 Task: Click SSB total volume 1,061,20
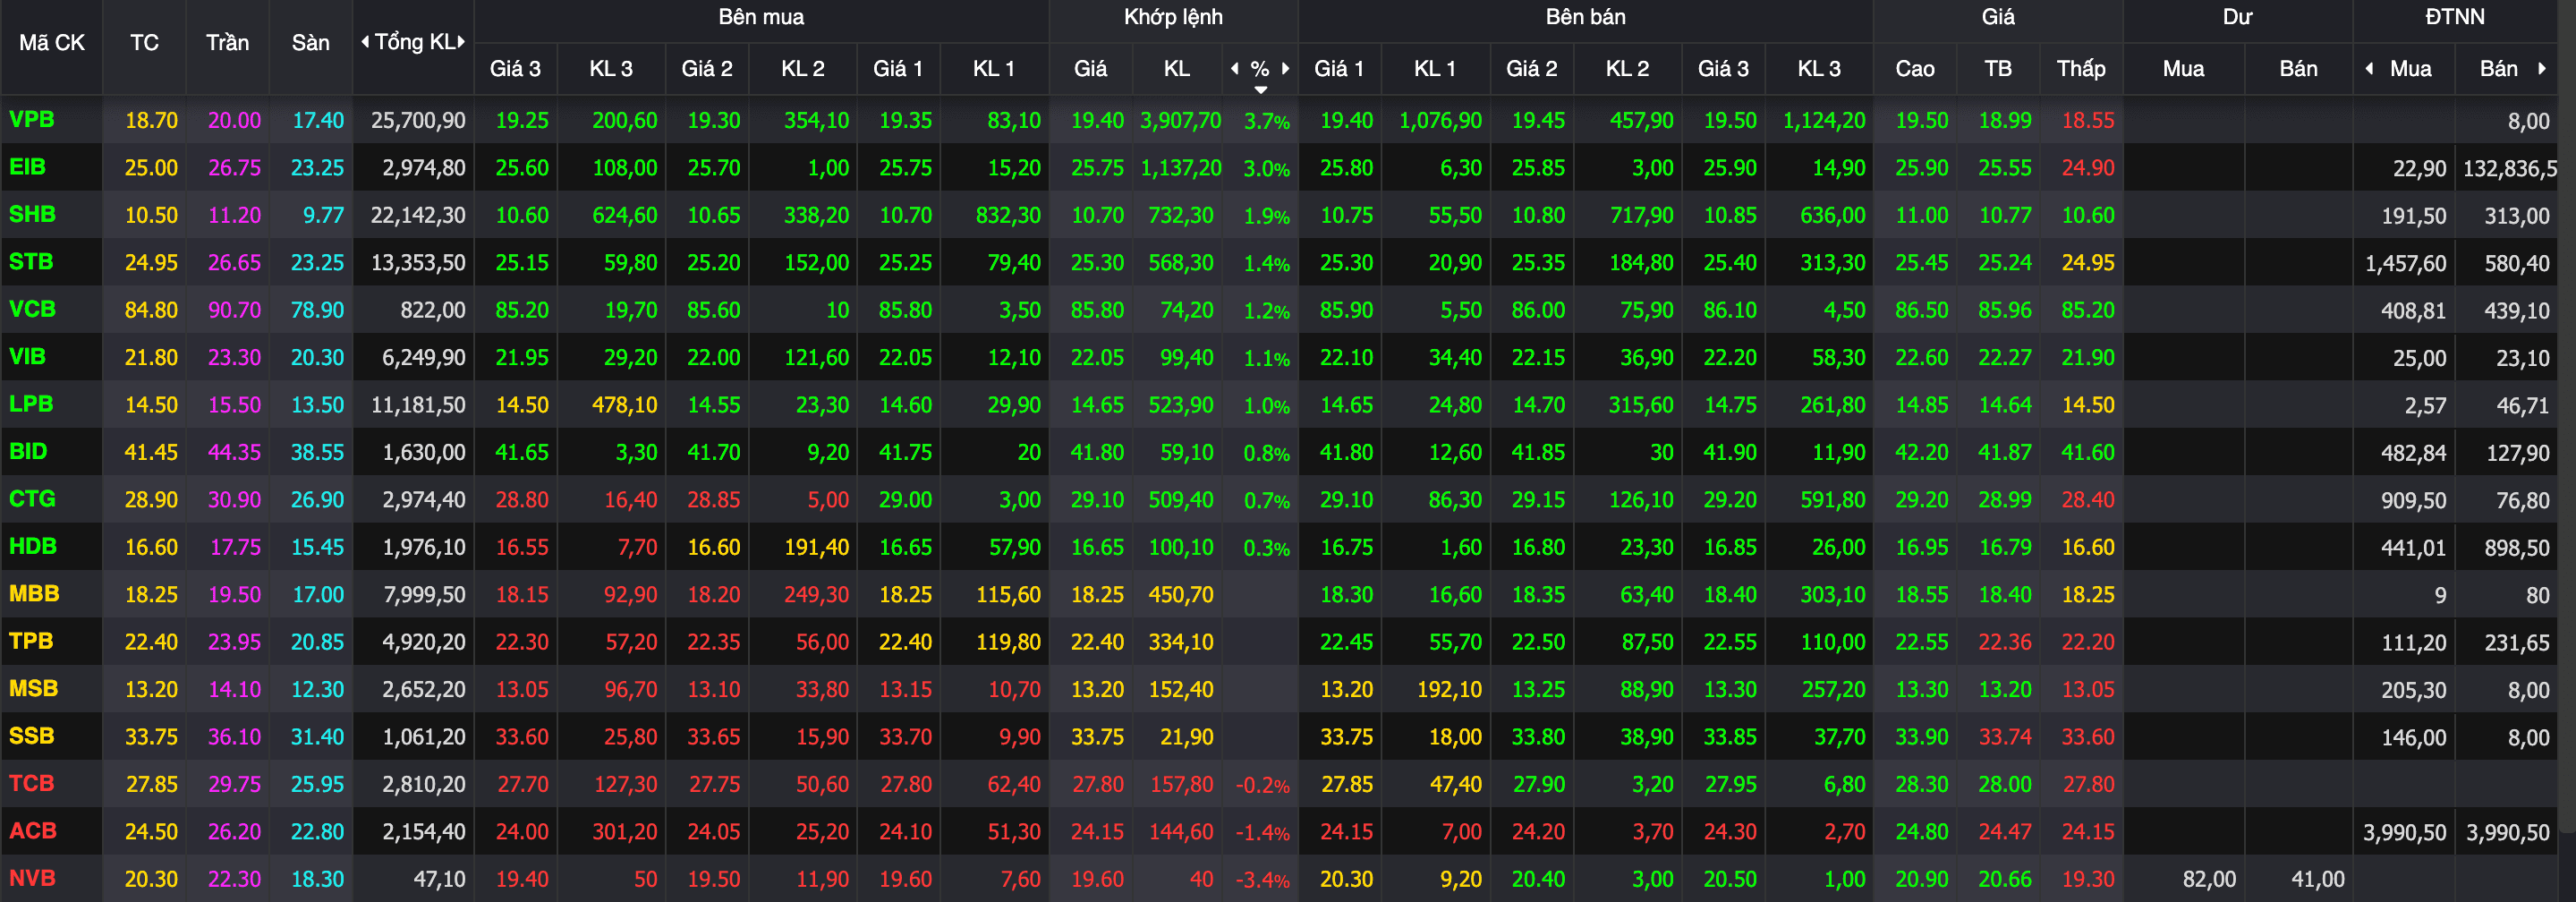[x=424, y=737]
